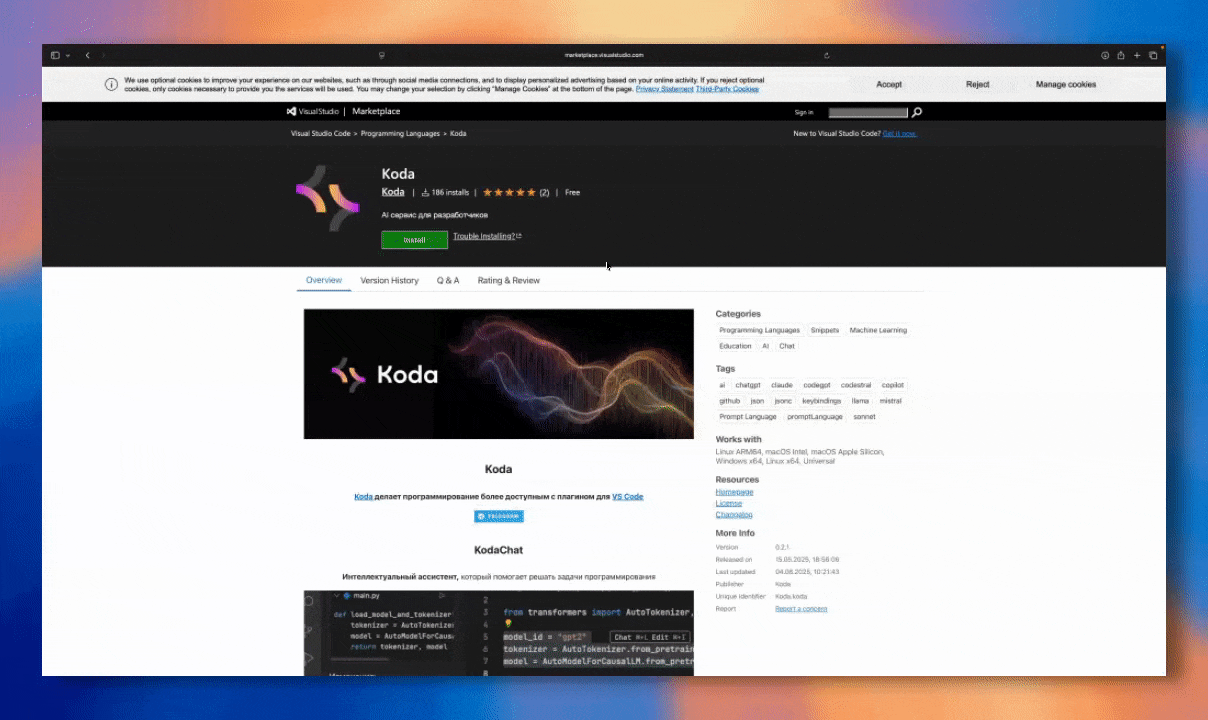Open Safari downloads icon
This screenshot has height=720, width=1208.
point(1105,55)
